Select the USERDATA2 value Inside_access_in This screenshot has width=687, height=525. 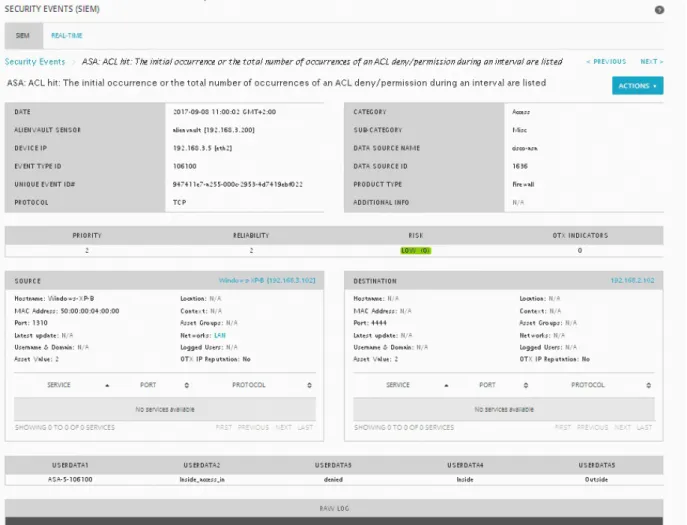(202, 479)
